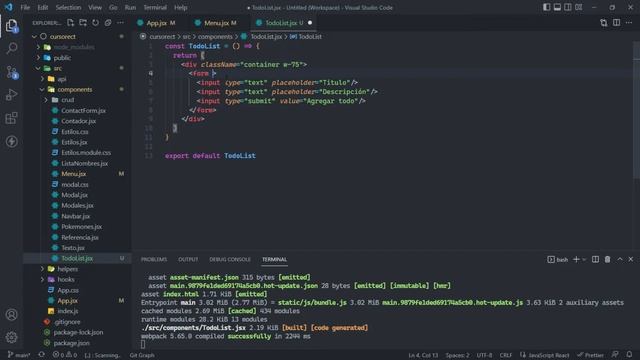Open the Explorer view in activity bar
Image resolution: width=640 pixels, height=360 pixels.
(x=11, y=26)
